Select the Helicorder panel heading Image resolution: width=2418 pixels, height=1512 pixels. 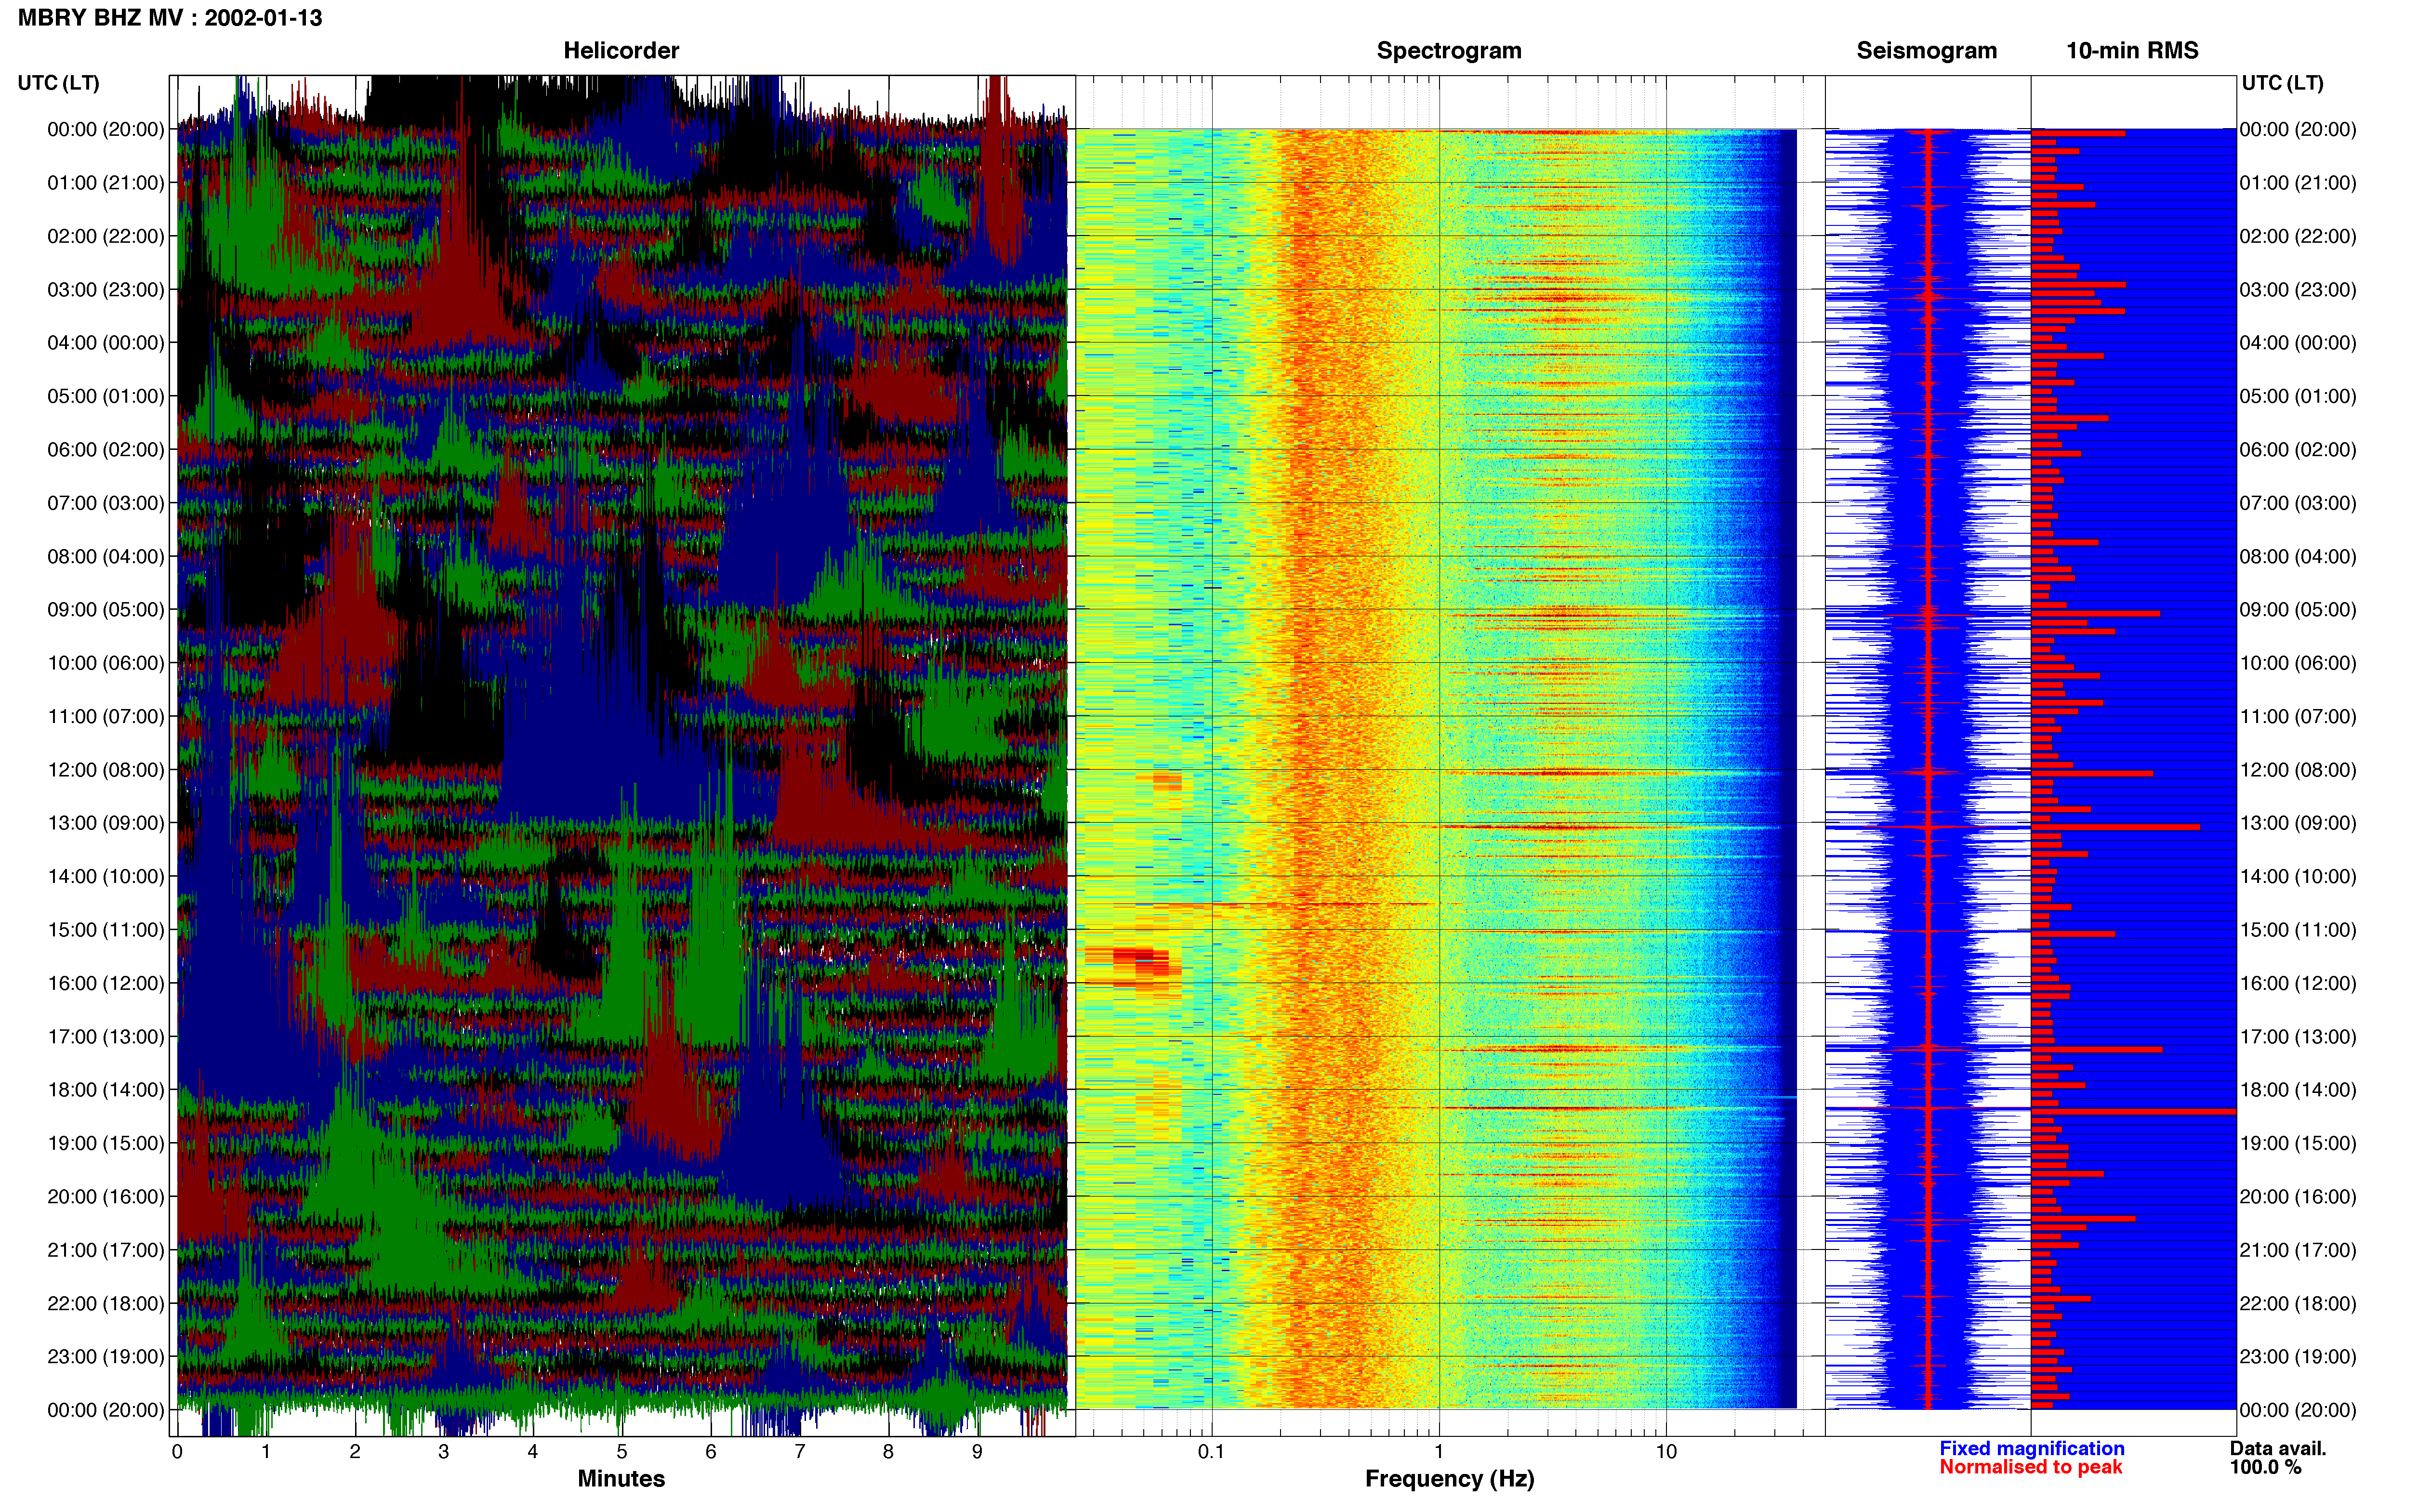pos(621,51)
